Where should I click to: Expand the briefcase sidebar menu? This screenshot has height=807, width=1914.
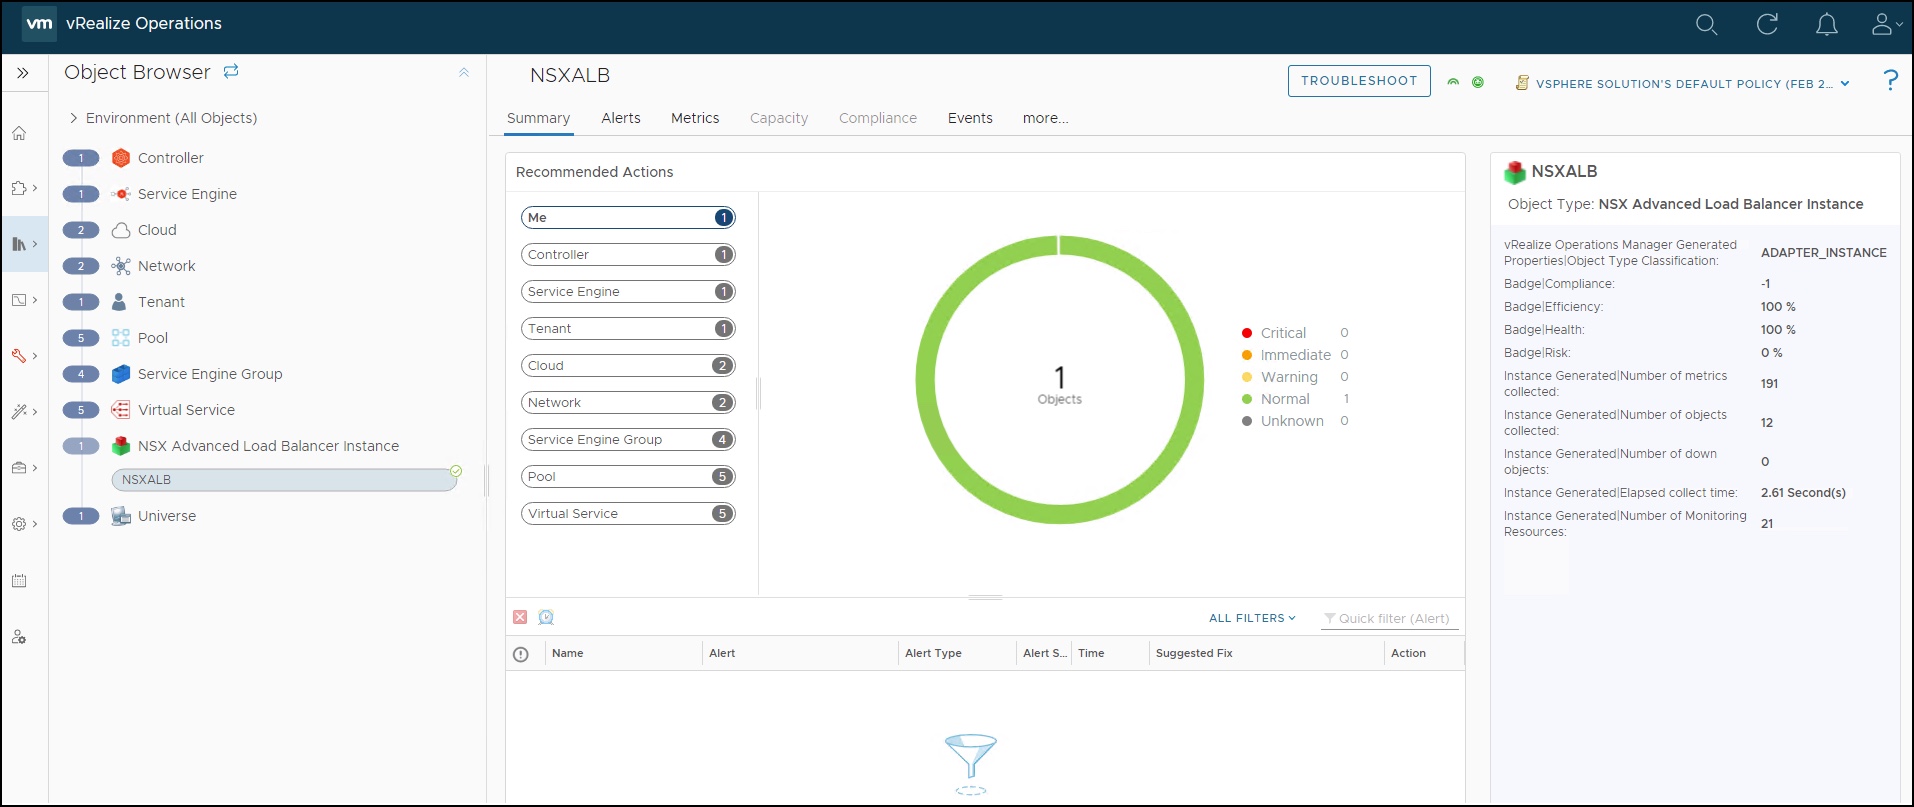pos(24,467)
